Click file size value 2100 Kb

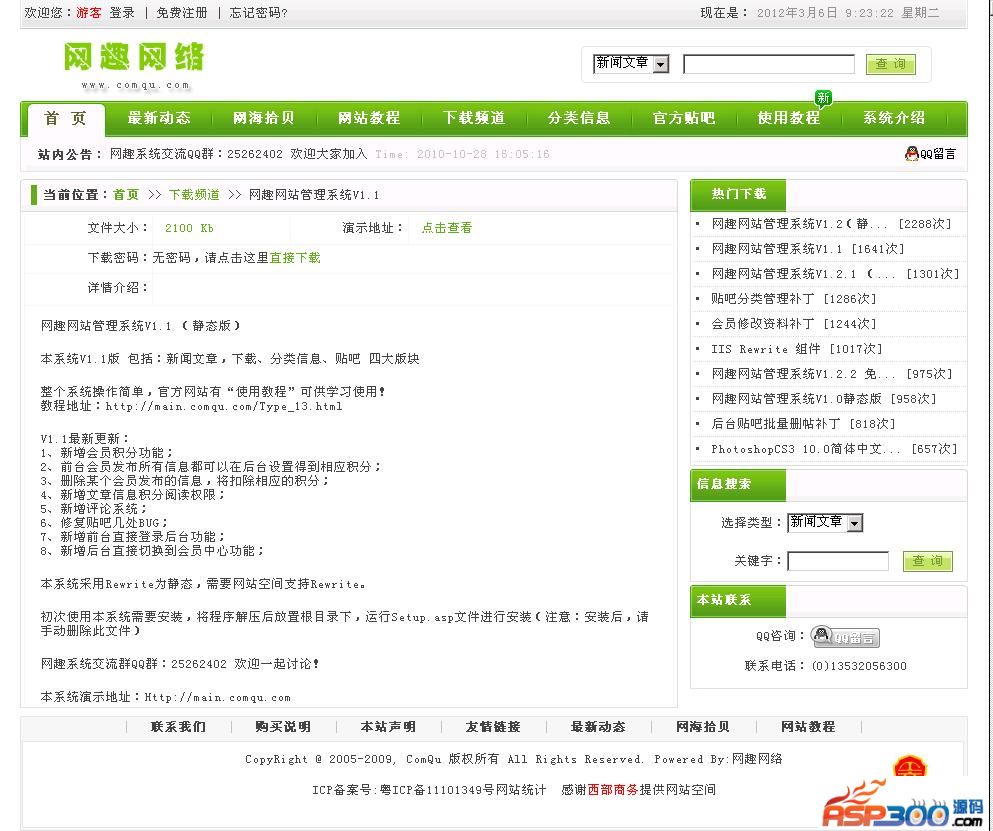tap(189, 228)
